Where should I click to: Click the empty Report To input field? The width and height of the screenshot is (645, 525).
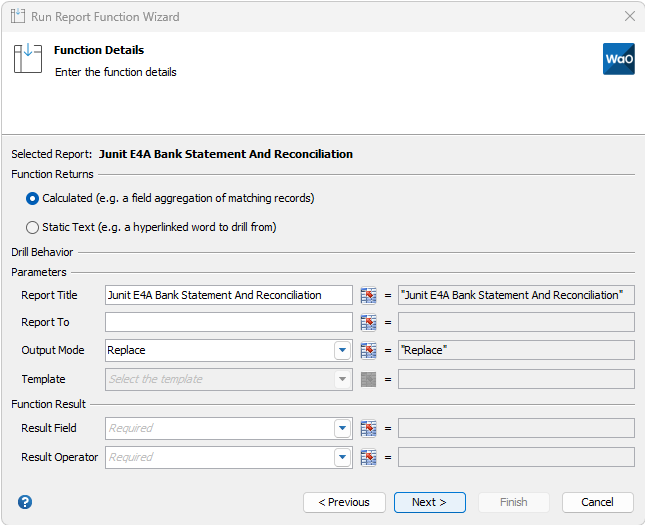(228, 322)
